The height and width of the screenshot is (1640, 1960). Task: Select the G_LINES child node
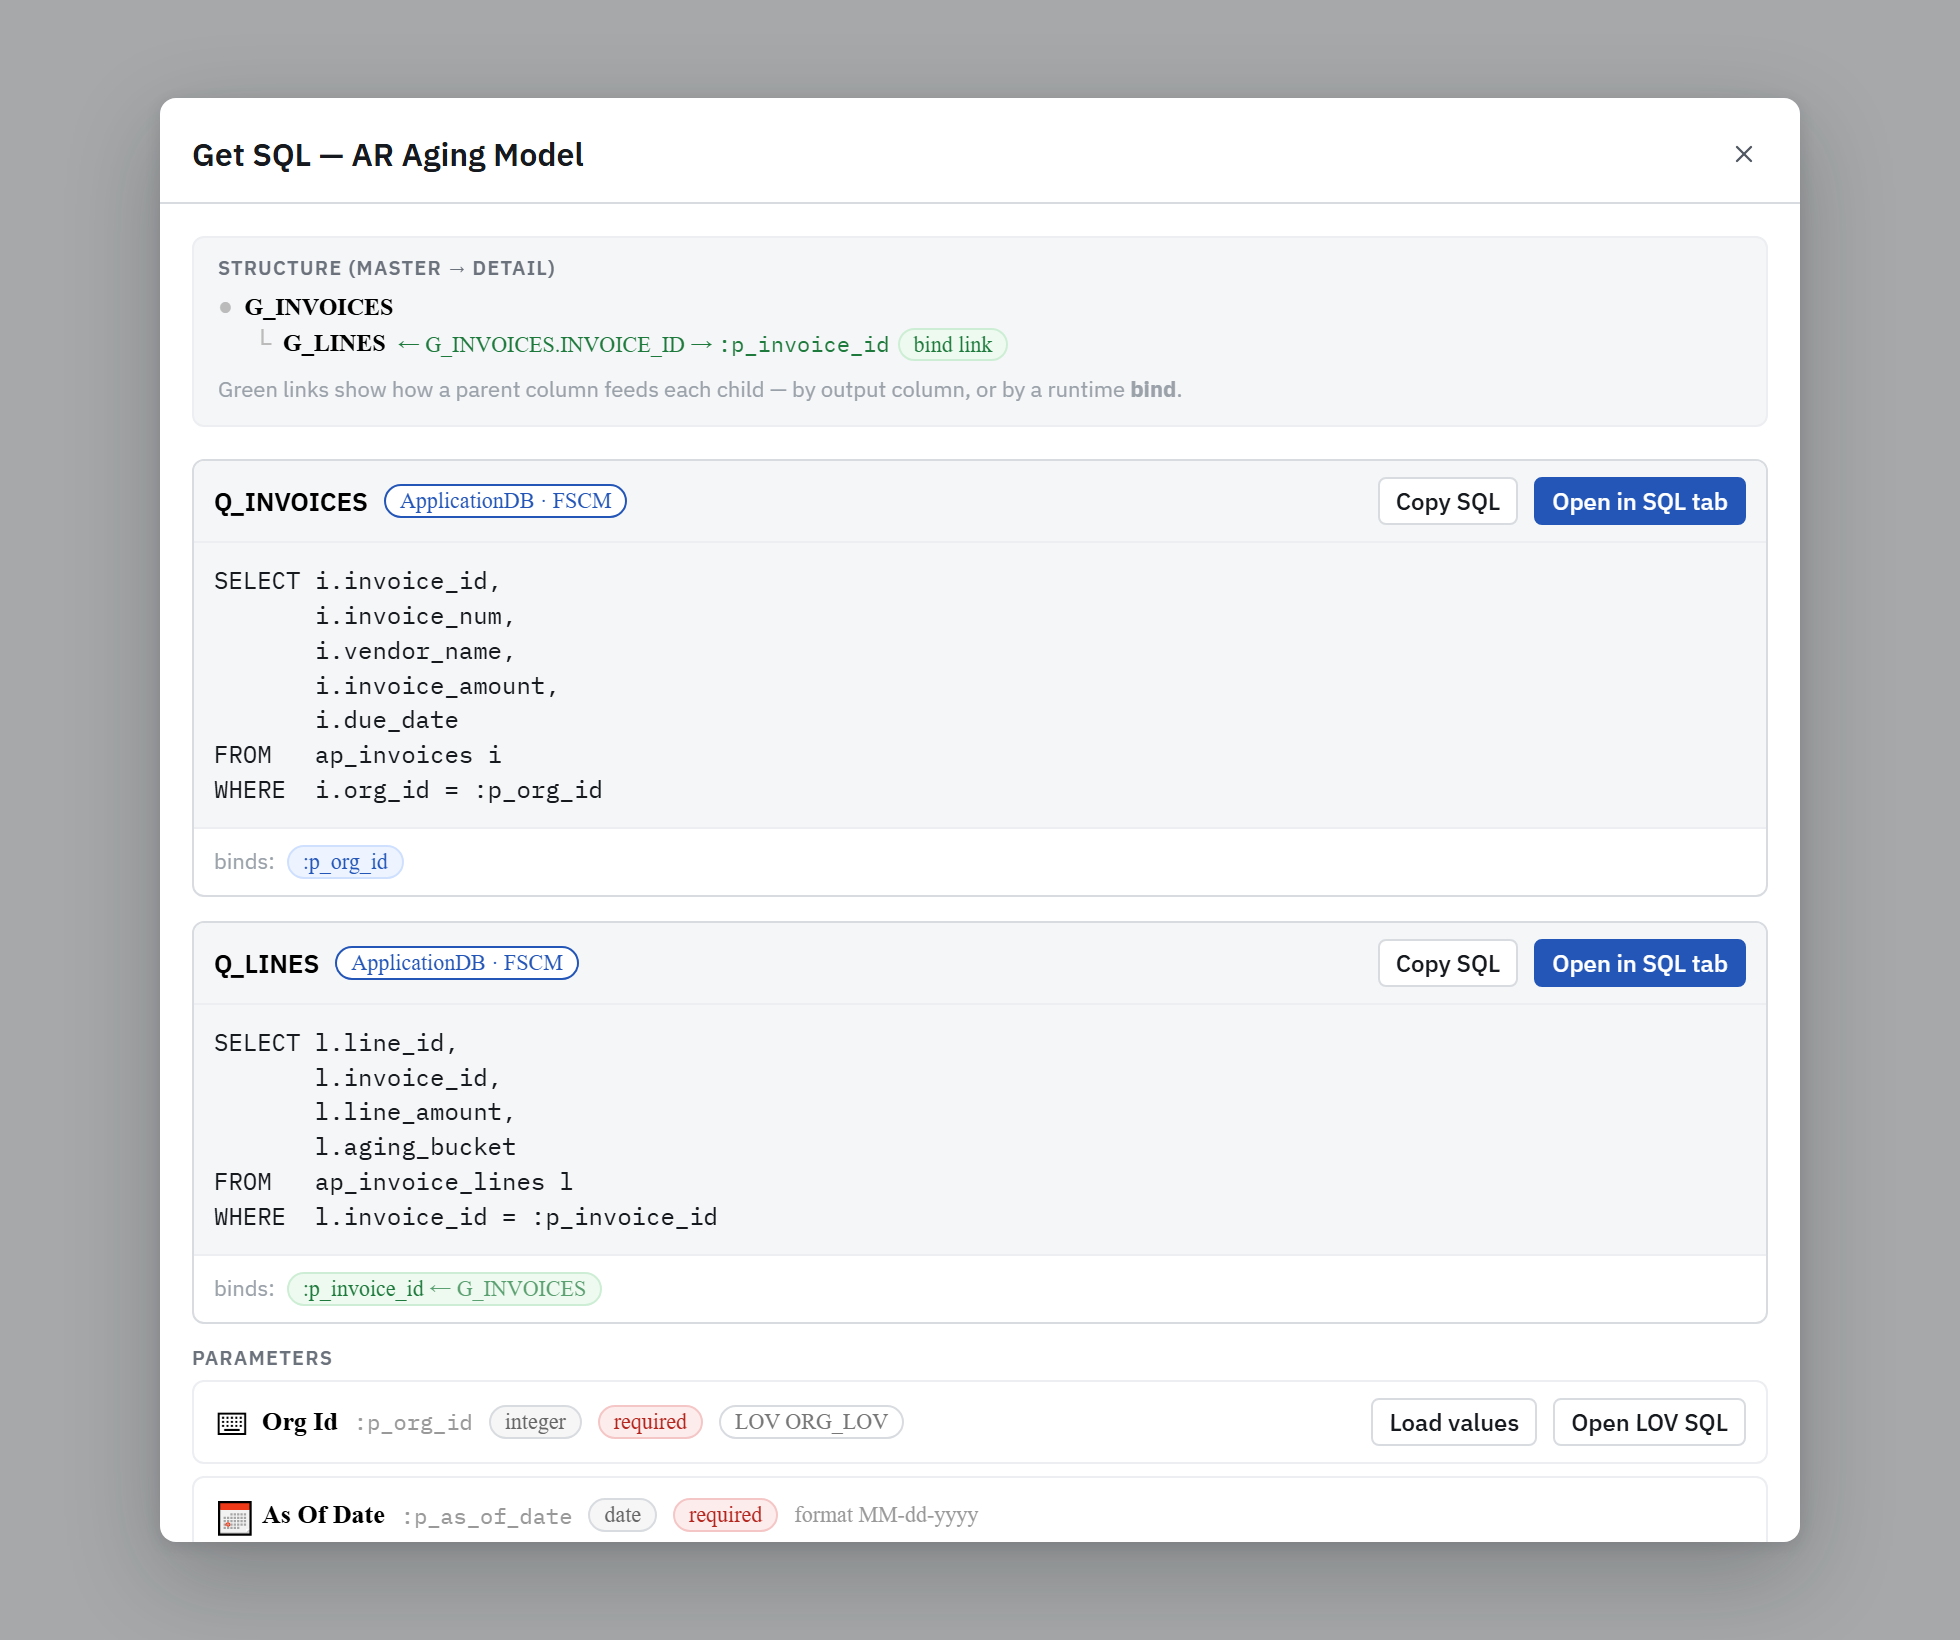(334, 344)
